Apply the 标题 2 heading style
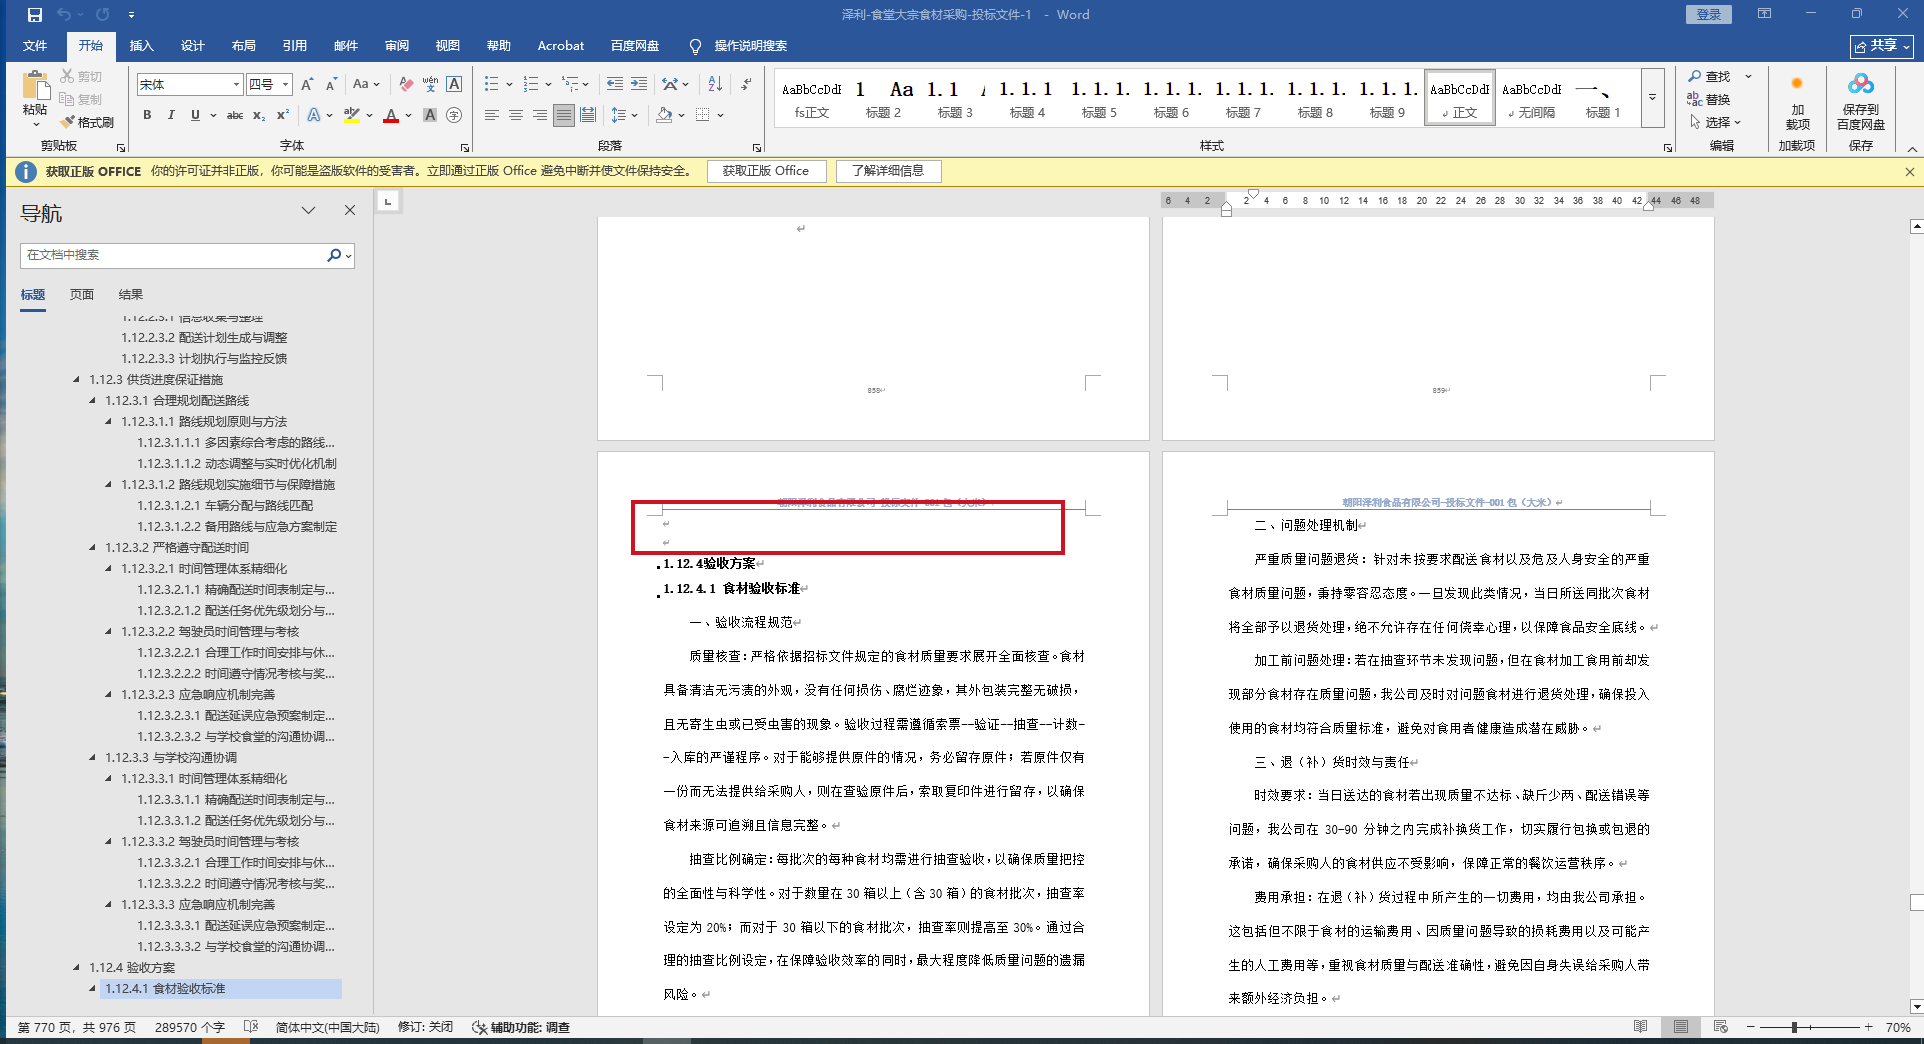The image size is (1924, 1044). tap(883, 98)
